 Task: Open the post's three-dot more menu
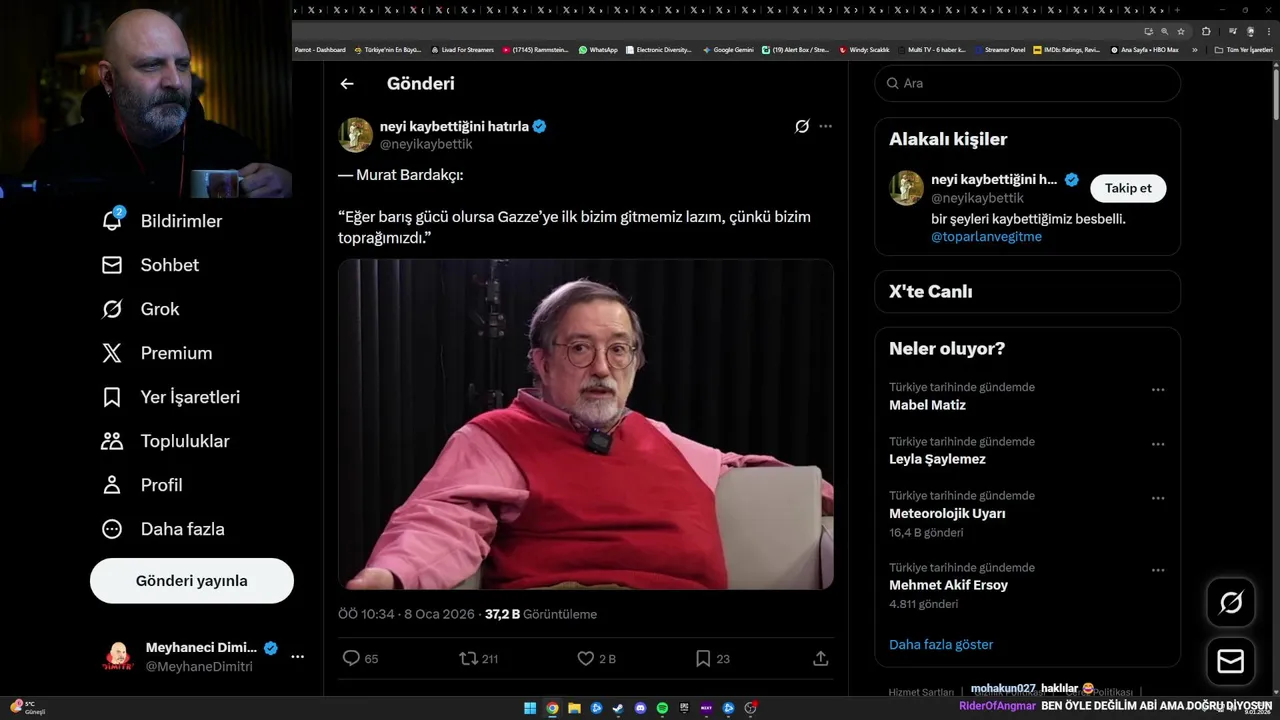coord(825,126)
